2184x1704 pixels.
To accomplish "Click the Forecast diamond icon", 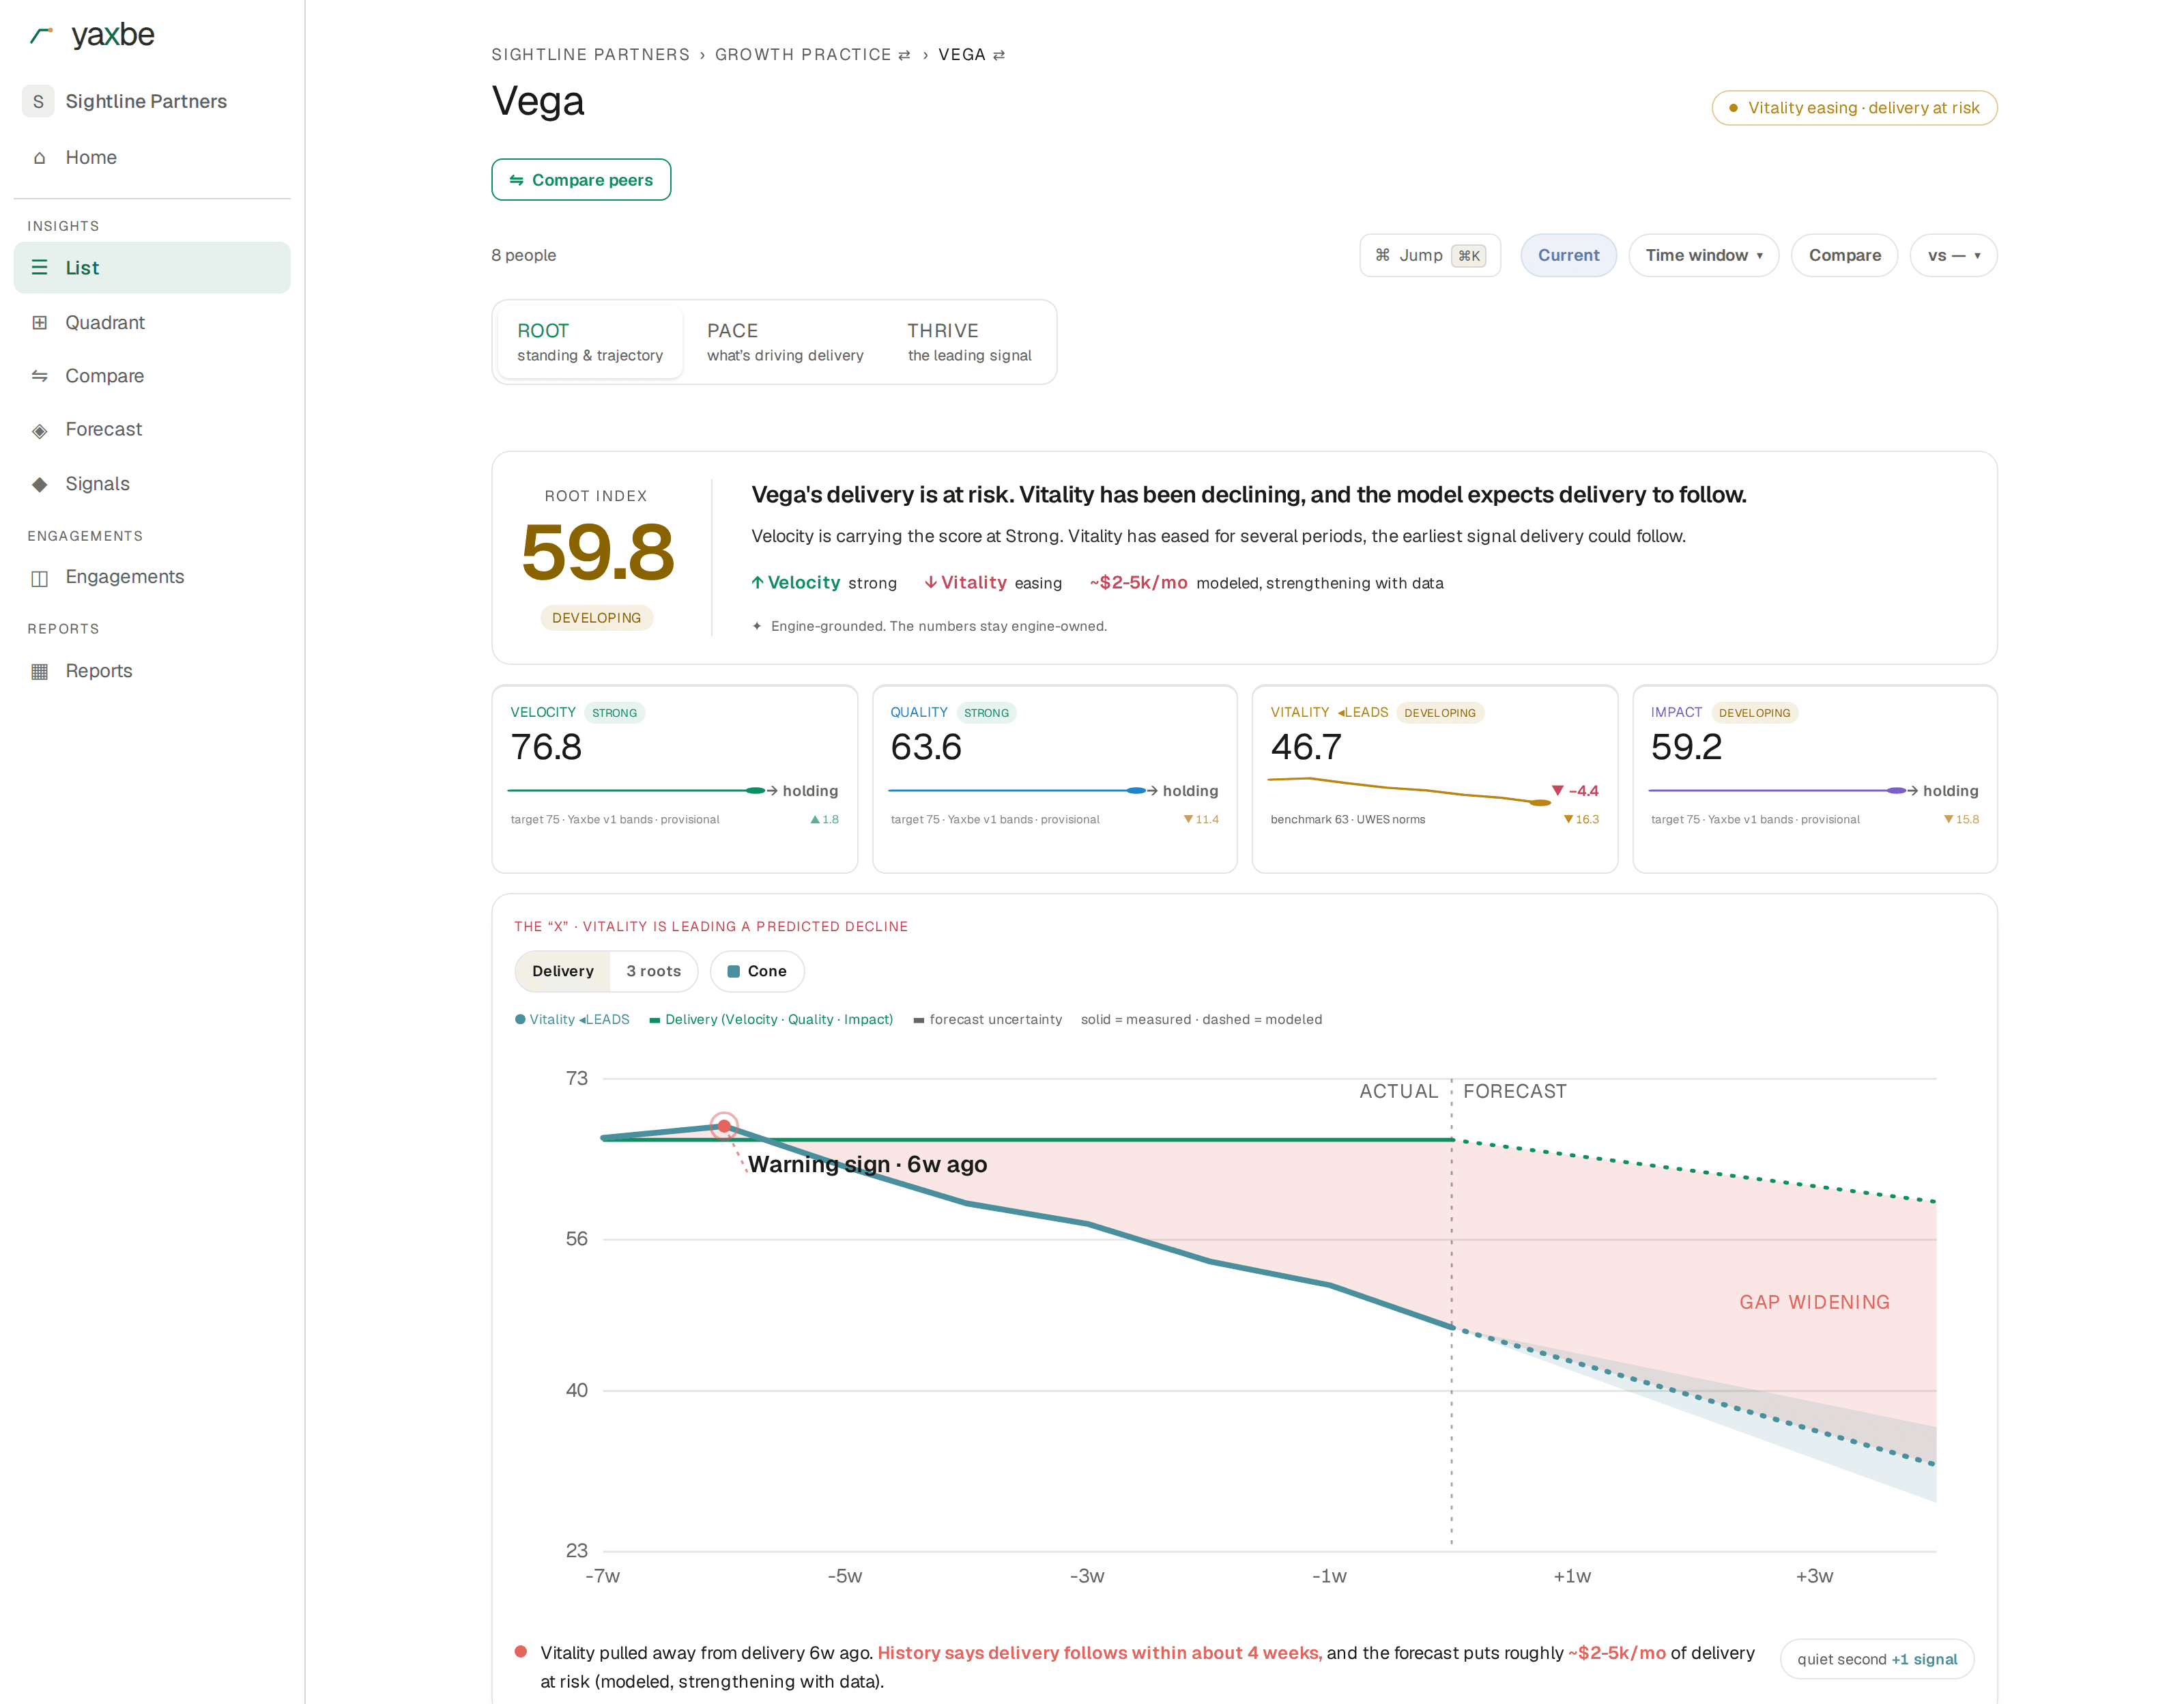I will coord(40,430).
